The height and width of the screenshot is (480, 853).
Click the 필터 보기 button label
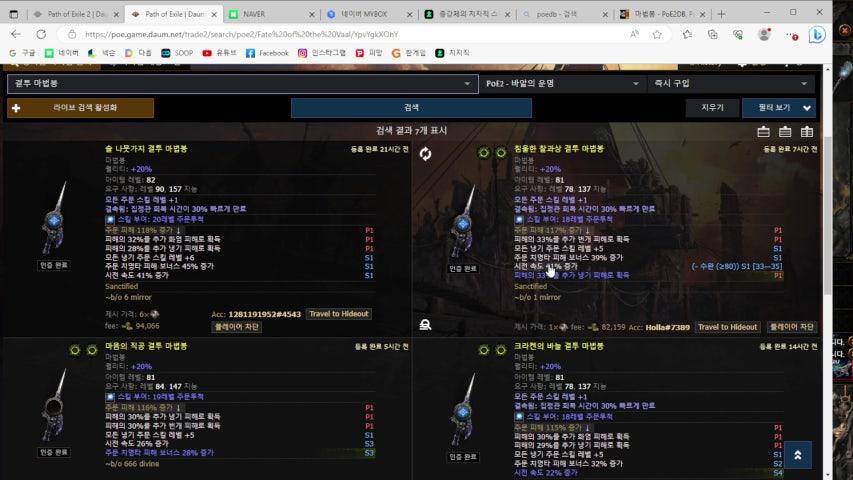point(774,108)
